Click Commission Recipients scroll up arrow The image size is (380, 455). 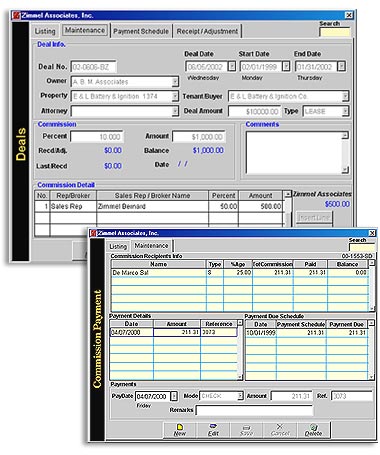point(372,263)
